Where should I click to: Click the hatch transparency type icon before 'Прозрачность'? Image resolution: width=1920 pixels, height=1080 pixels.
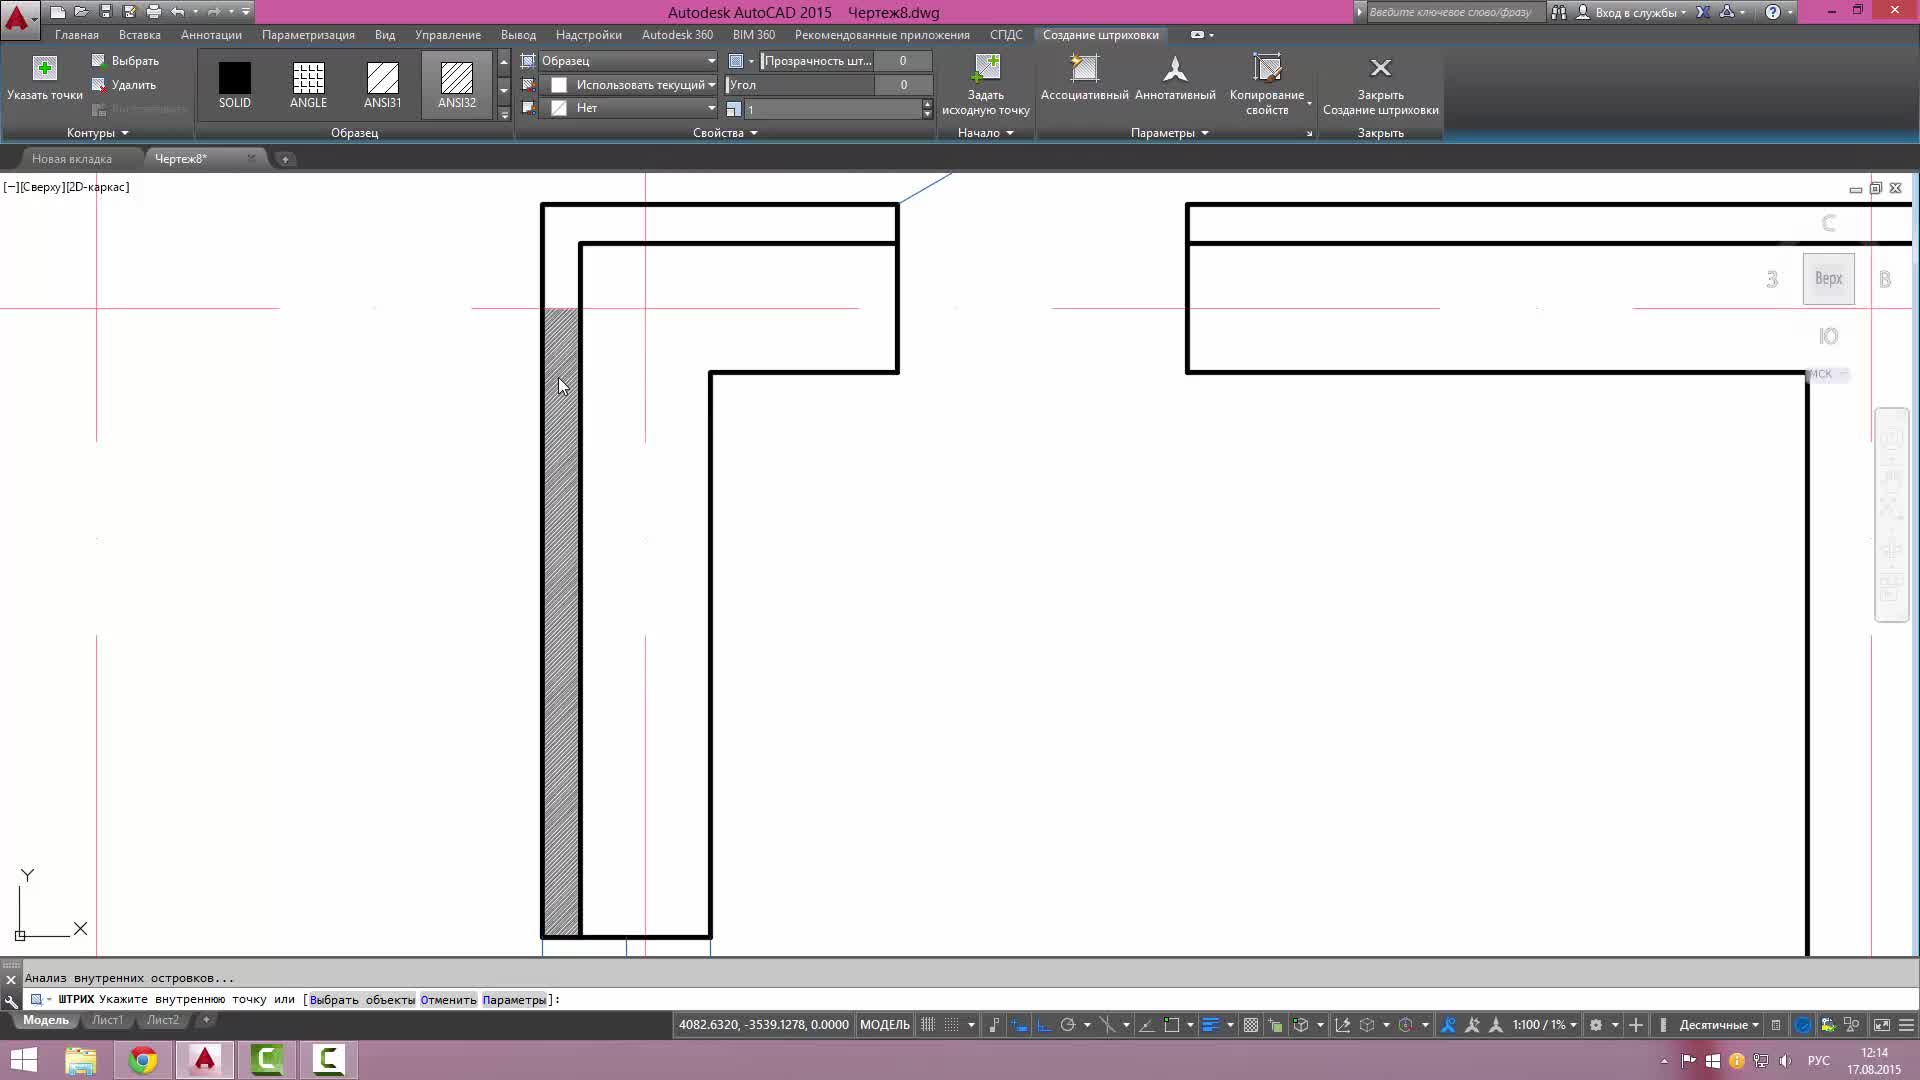736,61
